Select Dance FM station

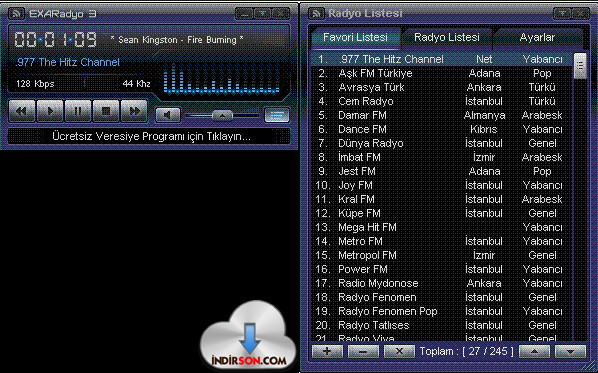[441, 129]
